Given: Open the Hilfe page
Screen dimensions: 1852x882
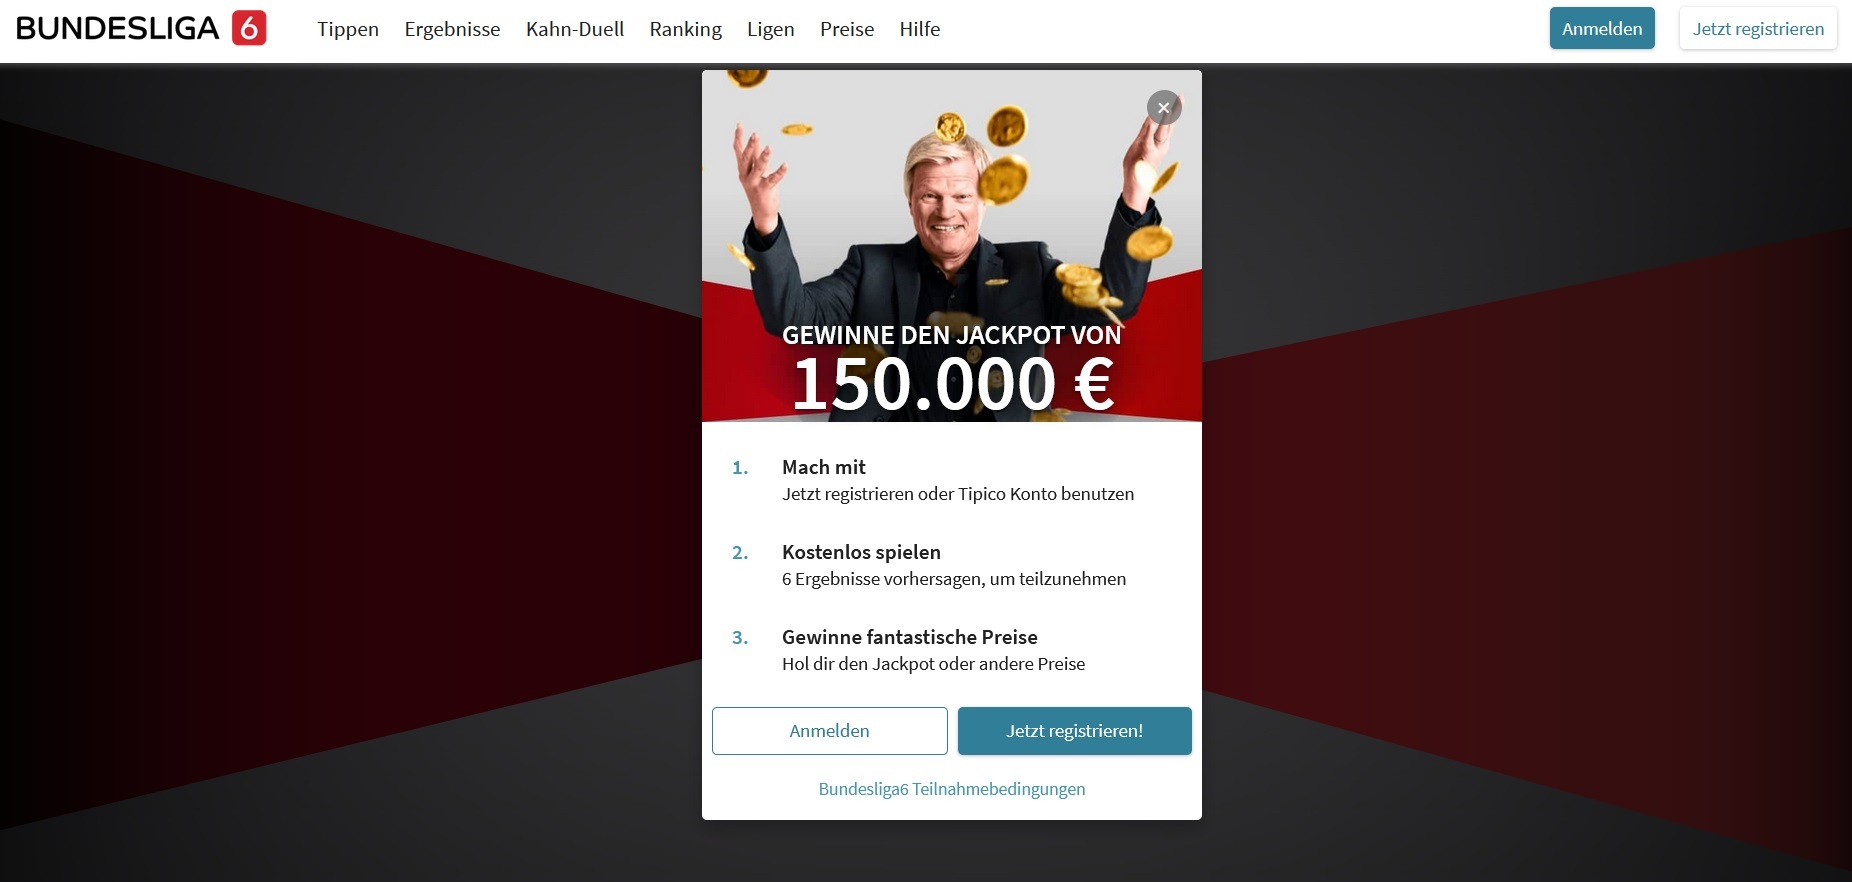Looking at the screenshot, I should point(919,29).
